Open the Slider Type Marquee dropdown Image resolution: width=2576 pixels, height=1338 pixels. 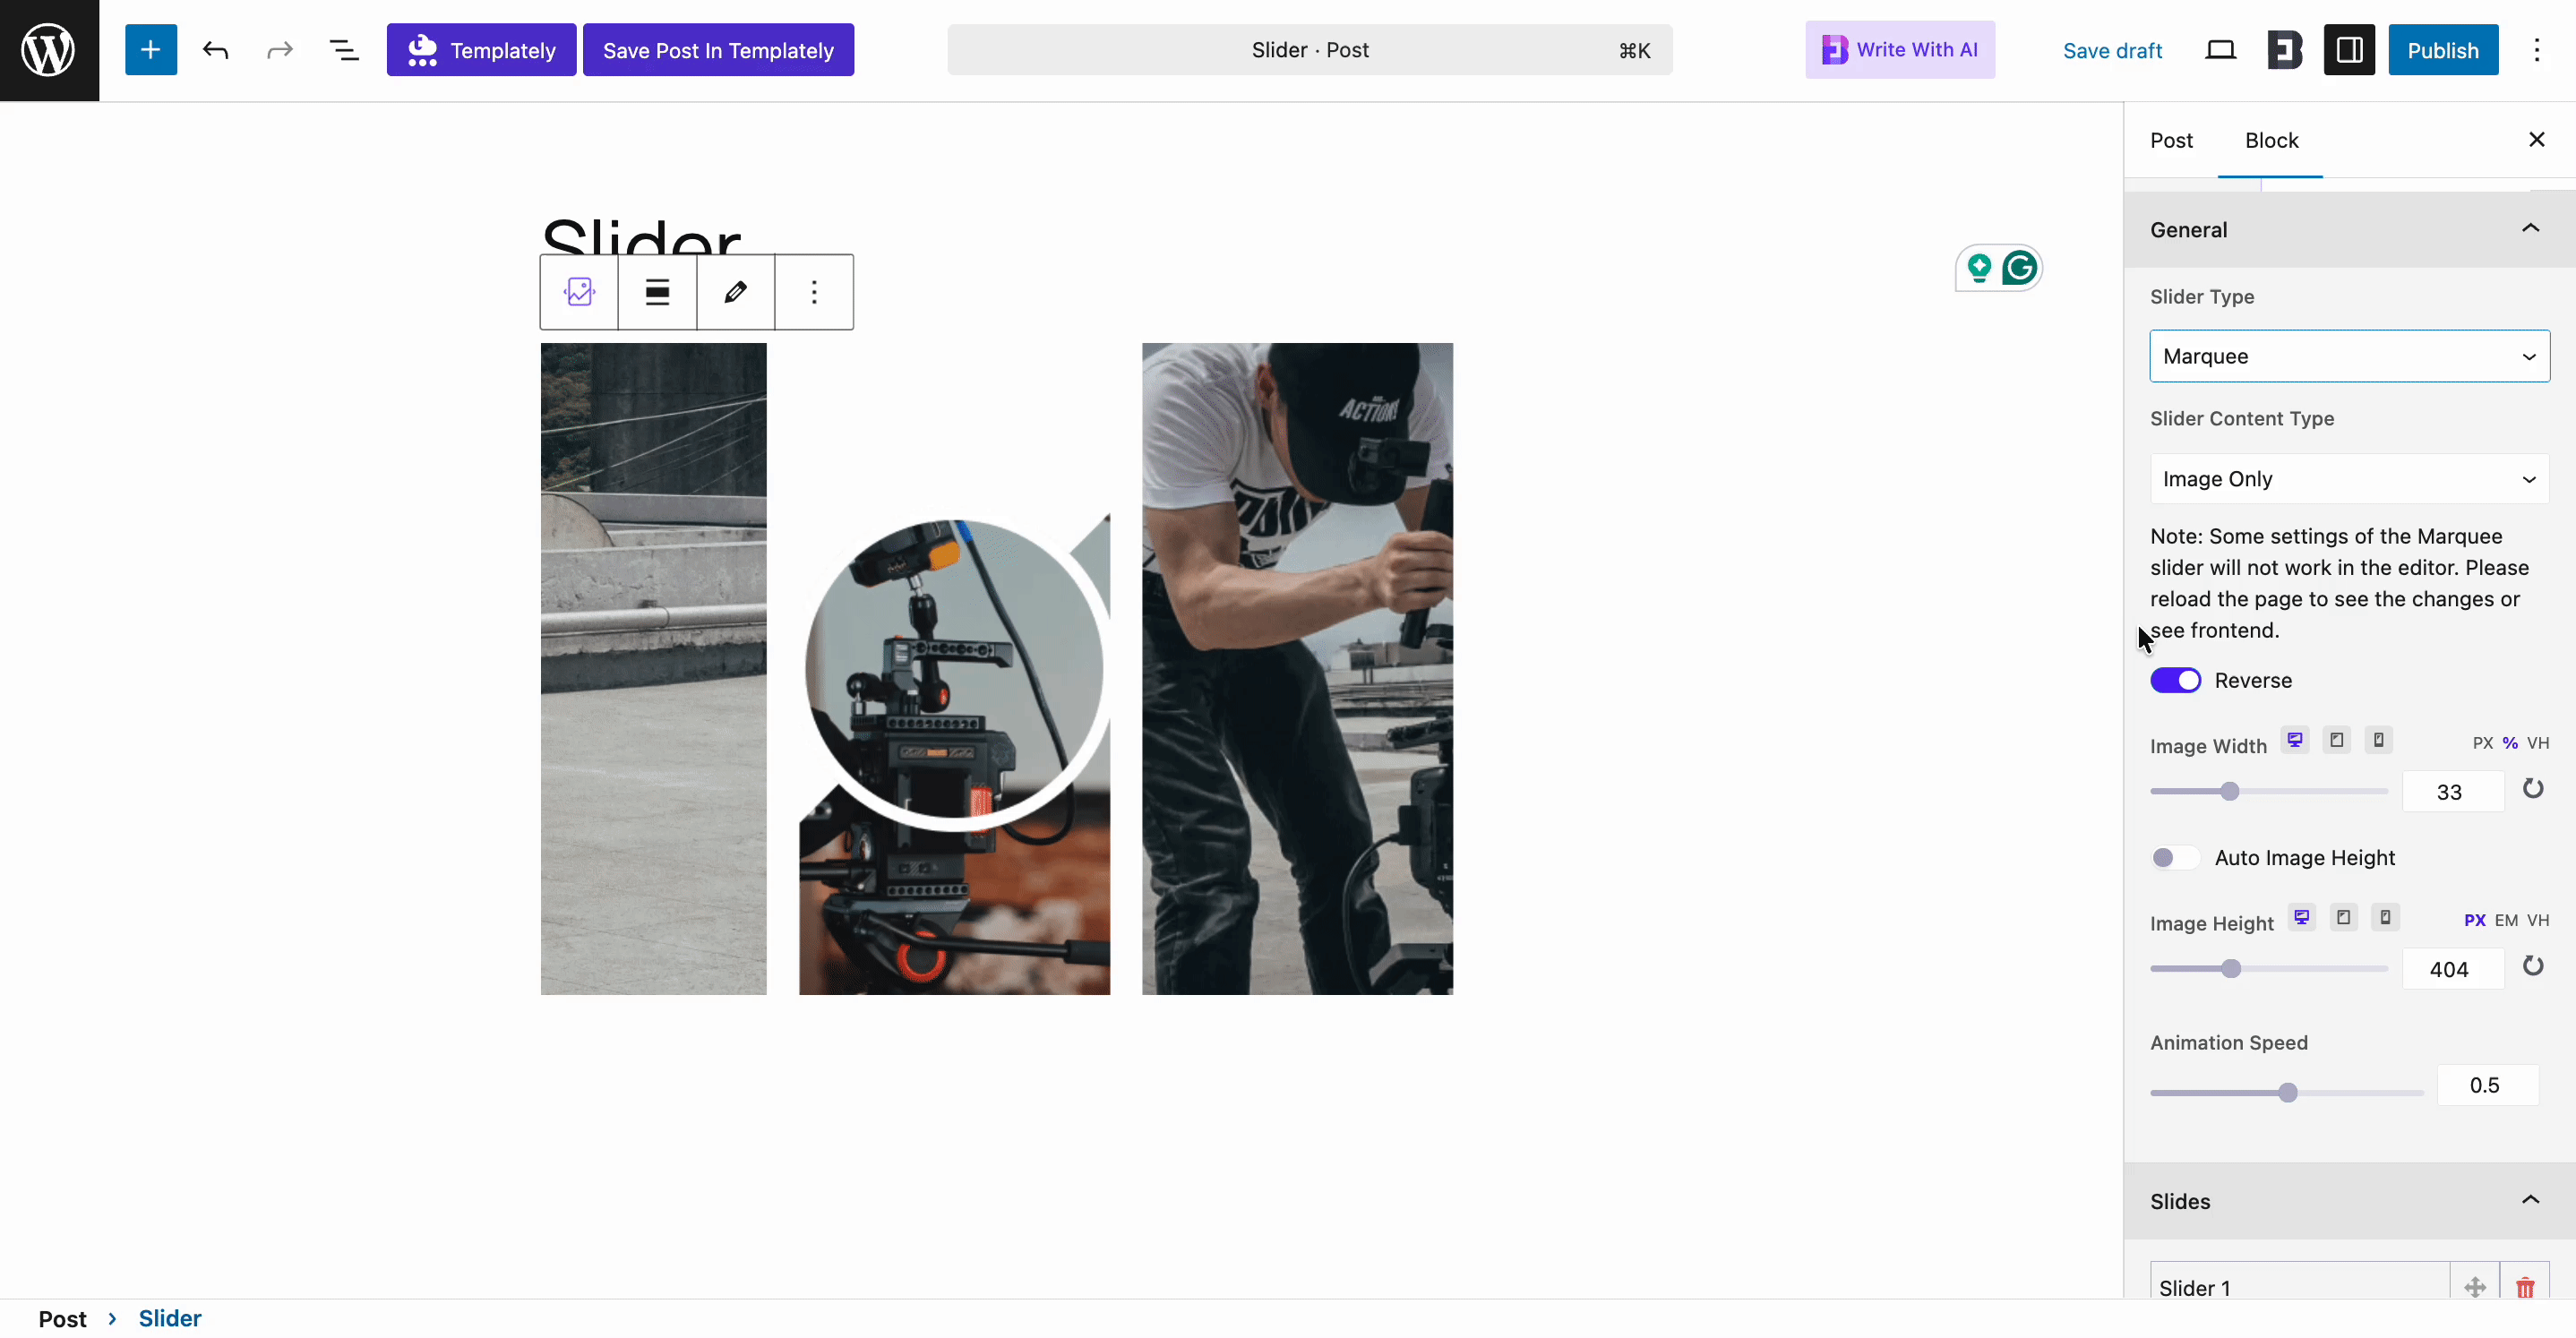(x=2349, y=356)
